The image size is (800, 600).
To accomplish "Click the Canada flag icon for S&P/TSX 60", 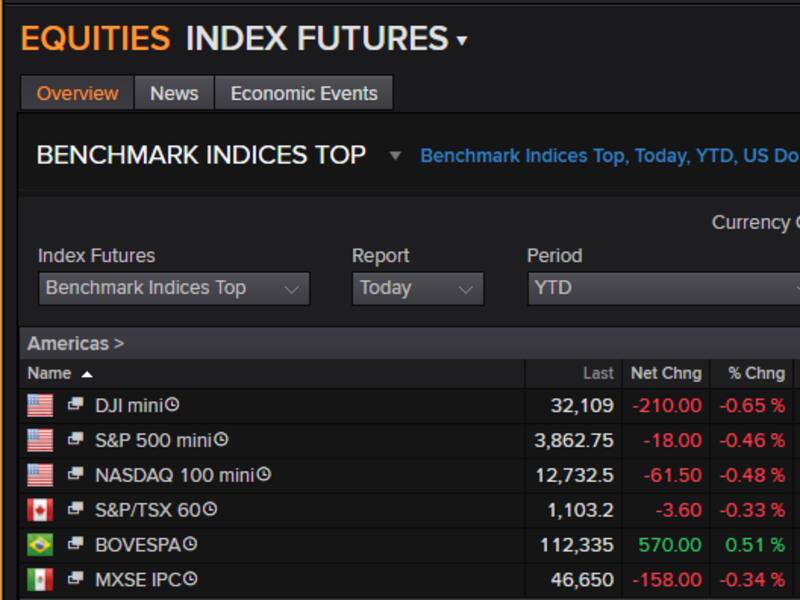I will click(x=40, y=510).
